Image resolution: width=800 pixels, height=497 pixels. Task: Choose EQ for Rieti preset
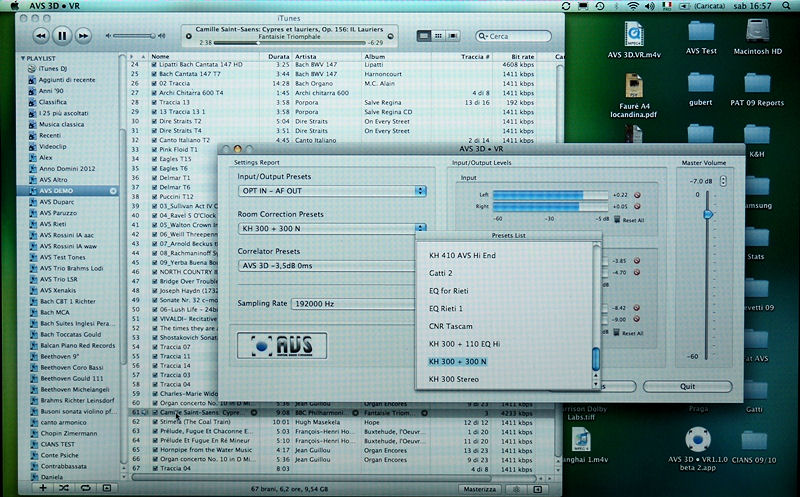point(448,291)
